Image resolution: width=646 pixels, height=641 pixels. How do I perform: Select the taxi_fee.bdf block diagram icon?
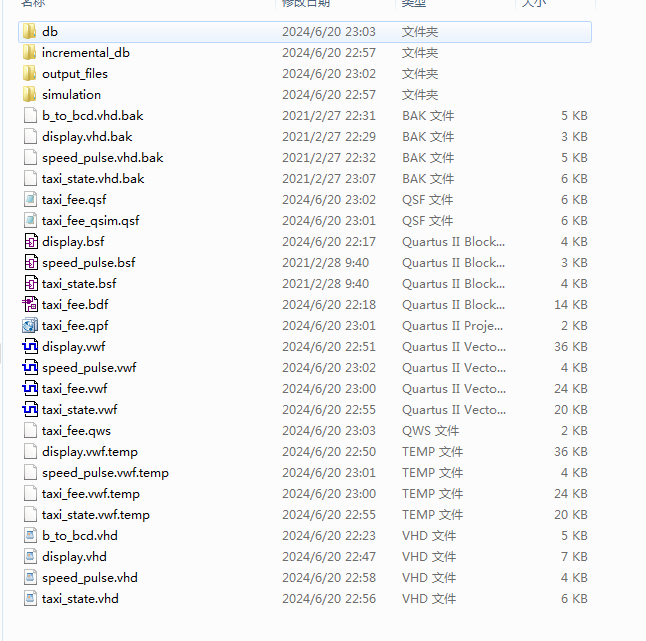30,305
